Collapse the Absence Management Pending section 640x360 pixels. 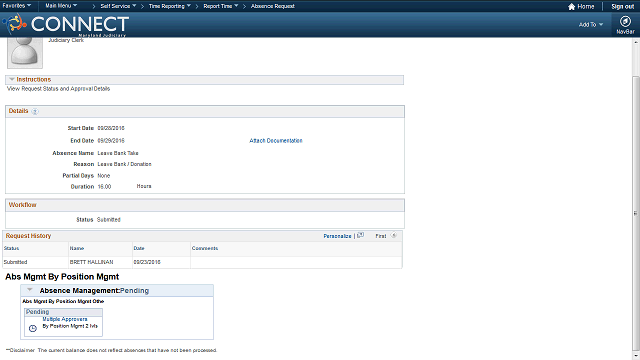(29, 290)
